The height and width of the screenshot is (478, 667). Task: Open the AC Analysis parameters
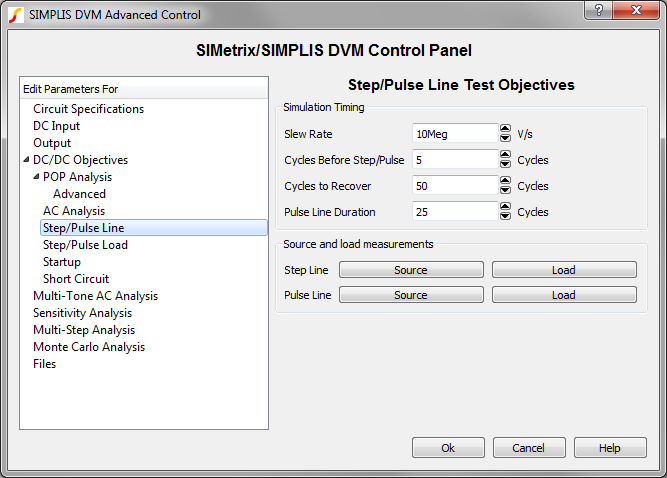click(x=74, y=211)
